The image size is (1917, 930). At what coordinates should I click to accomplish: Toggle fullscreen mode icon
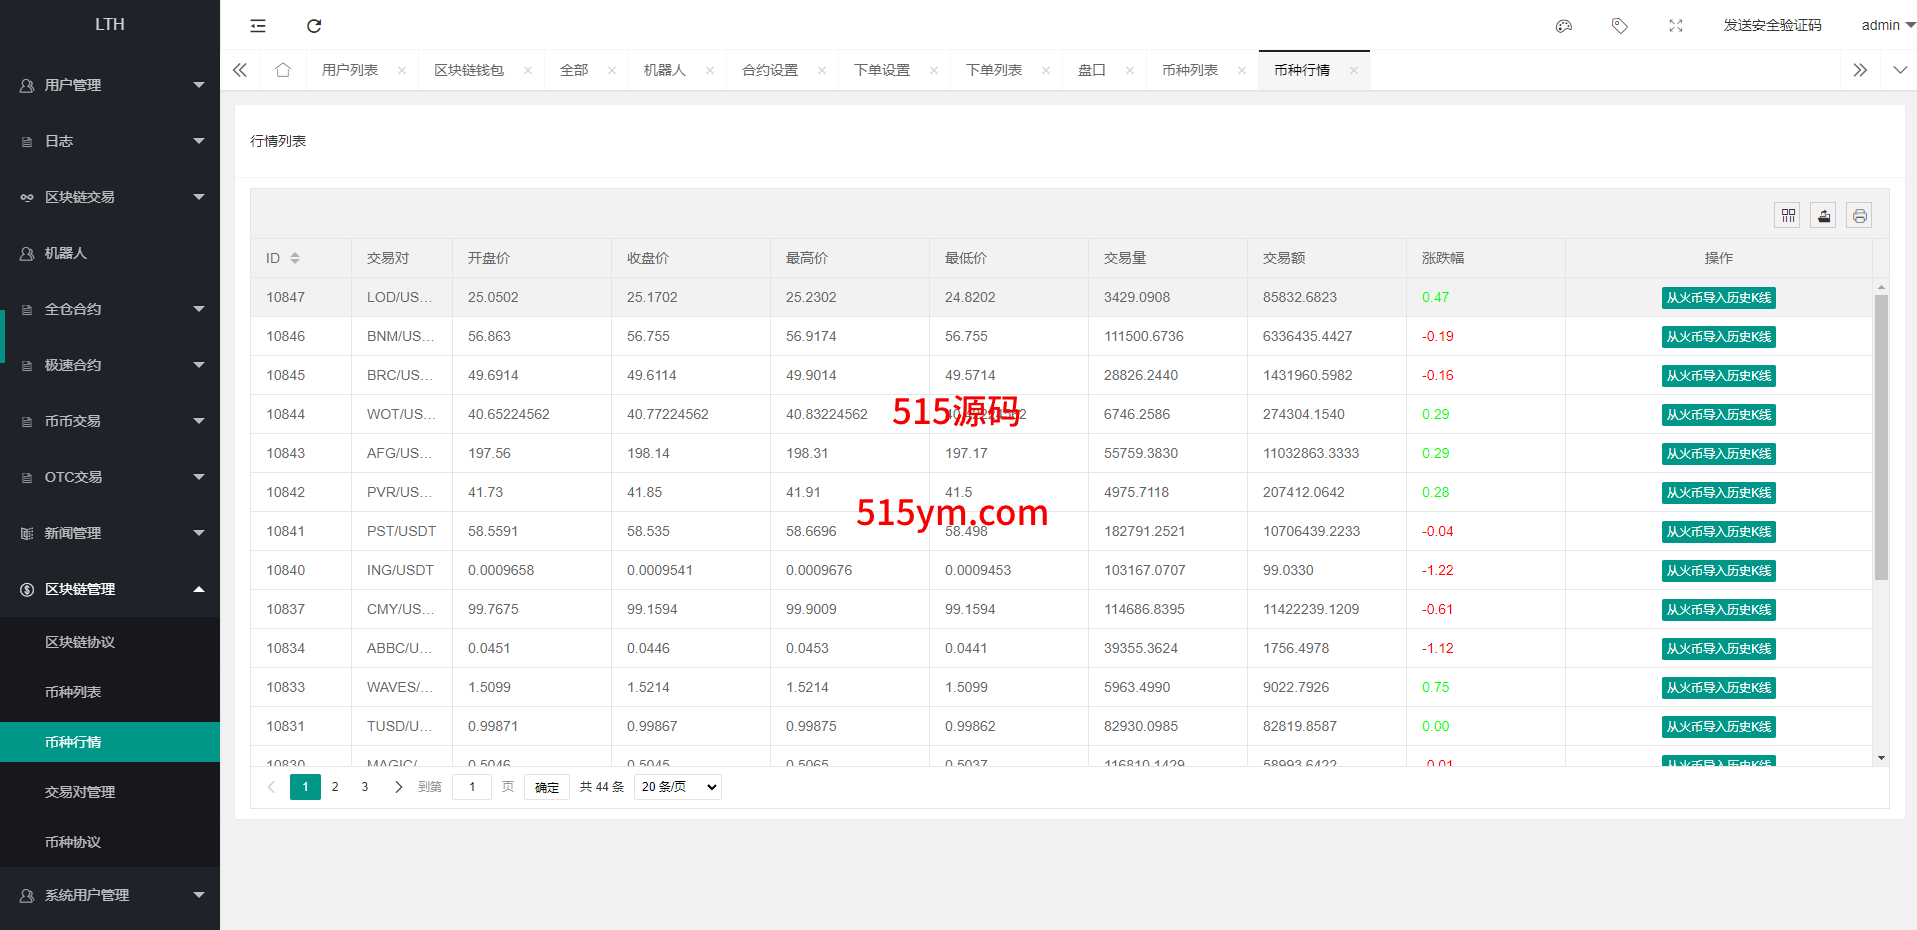(x=1676, y=26)
